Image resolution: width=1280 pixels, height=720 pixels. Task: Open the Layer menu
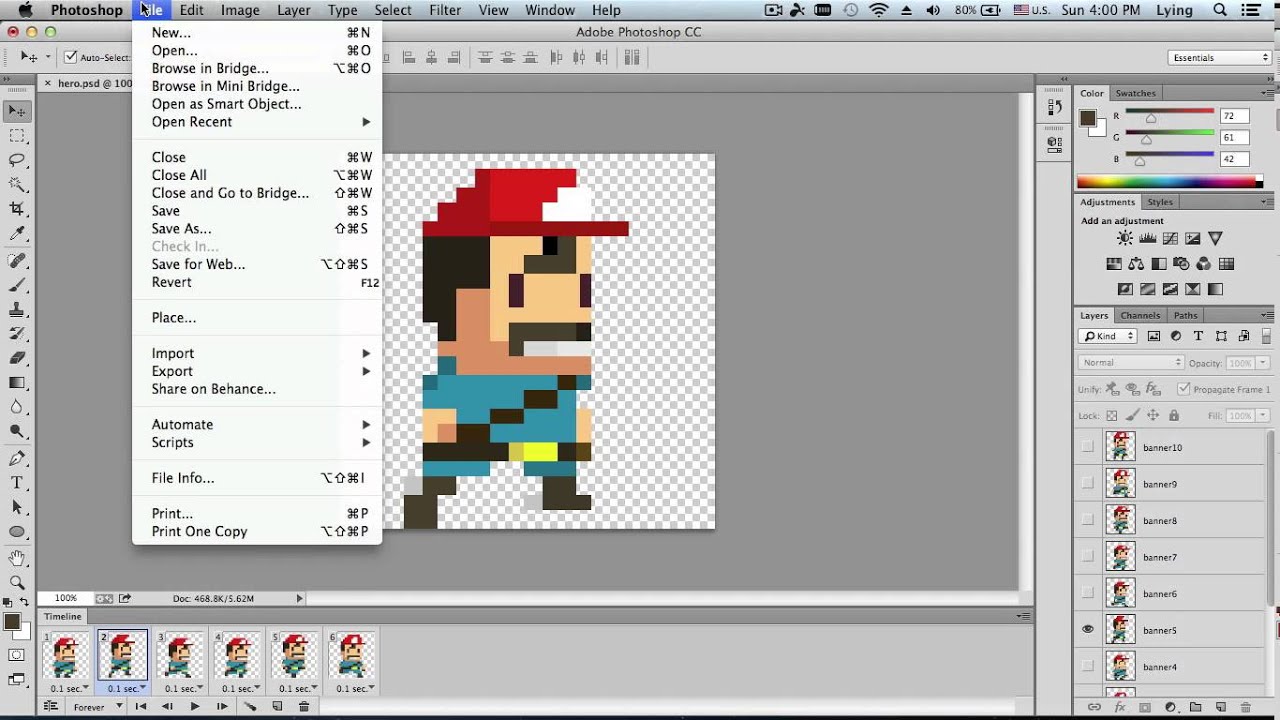click(x=293, y=10)
